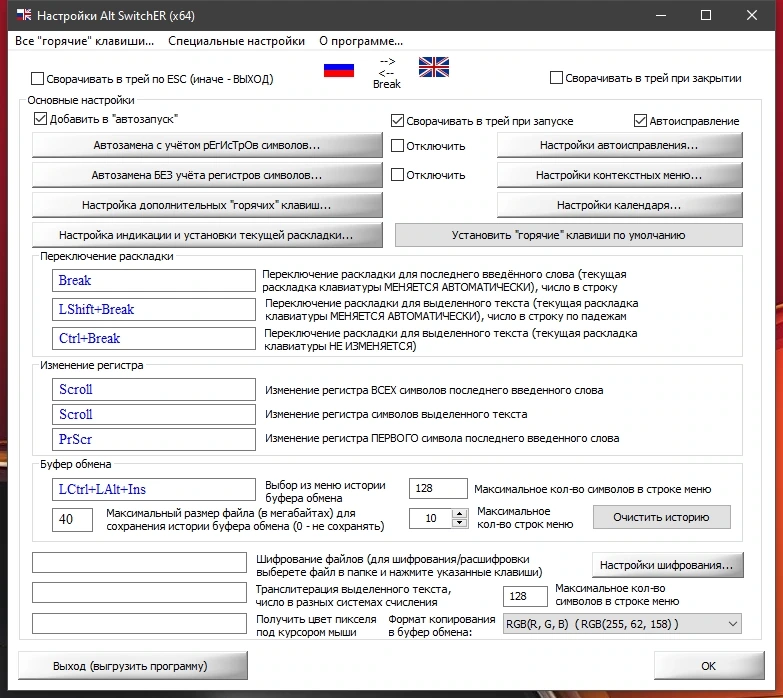Image resolution: width=783 pixels, height=698 pixels.
Task: Close the Alt SwitchER settings window
Action: (x=752, y=15)
